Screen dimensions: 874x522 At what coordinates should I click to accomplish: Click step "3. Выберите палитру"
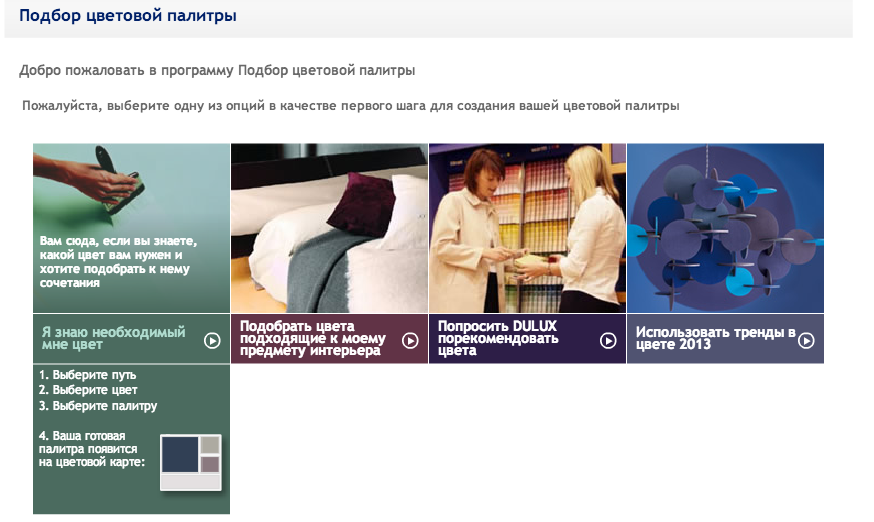(x=97, y=406)
